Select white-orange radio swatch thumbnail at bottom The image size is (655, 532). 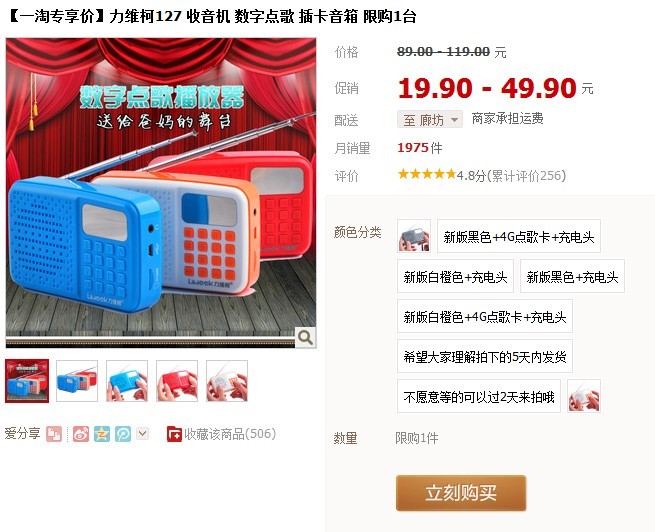(x=584, y=396)
